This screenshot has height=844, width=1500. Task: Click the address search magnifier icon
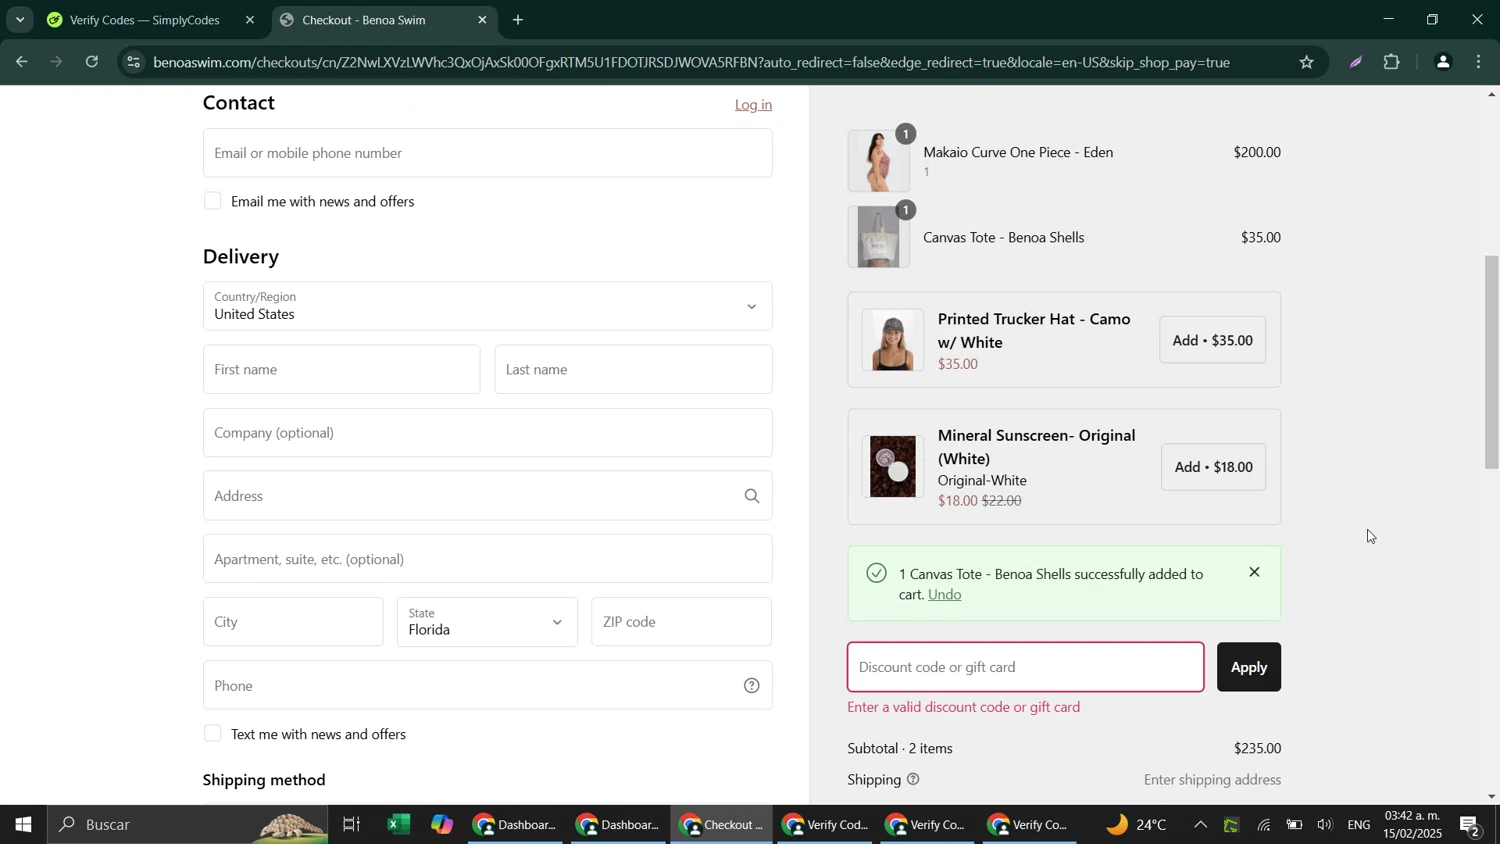(x=751, y=496)
